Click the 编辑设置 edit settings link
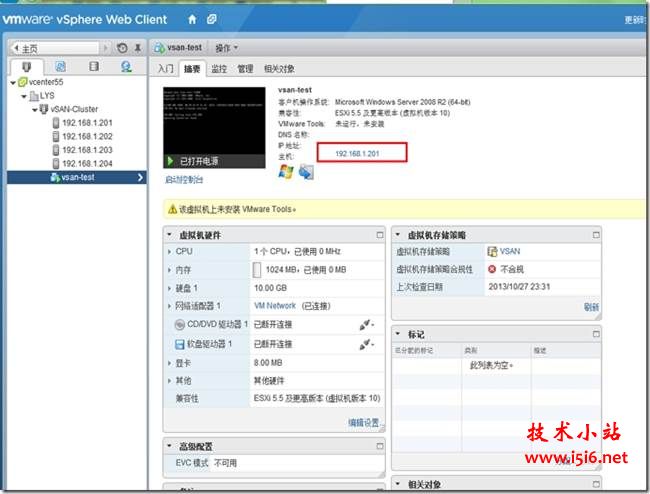The image size is (650, 494). (364, 423)
